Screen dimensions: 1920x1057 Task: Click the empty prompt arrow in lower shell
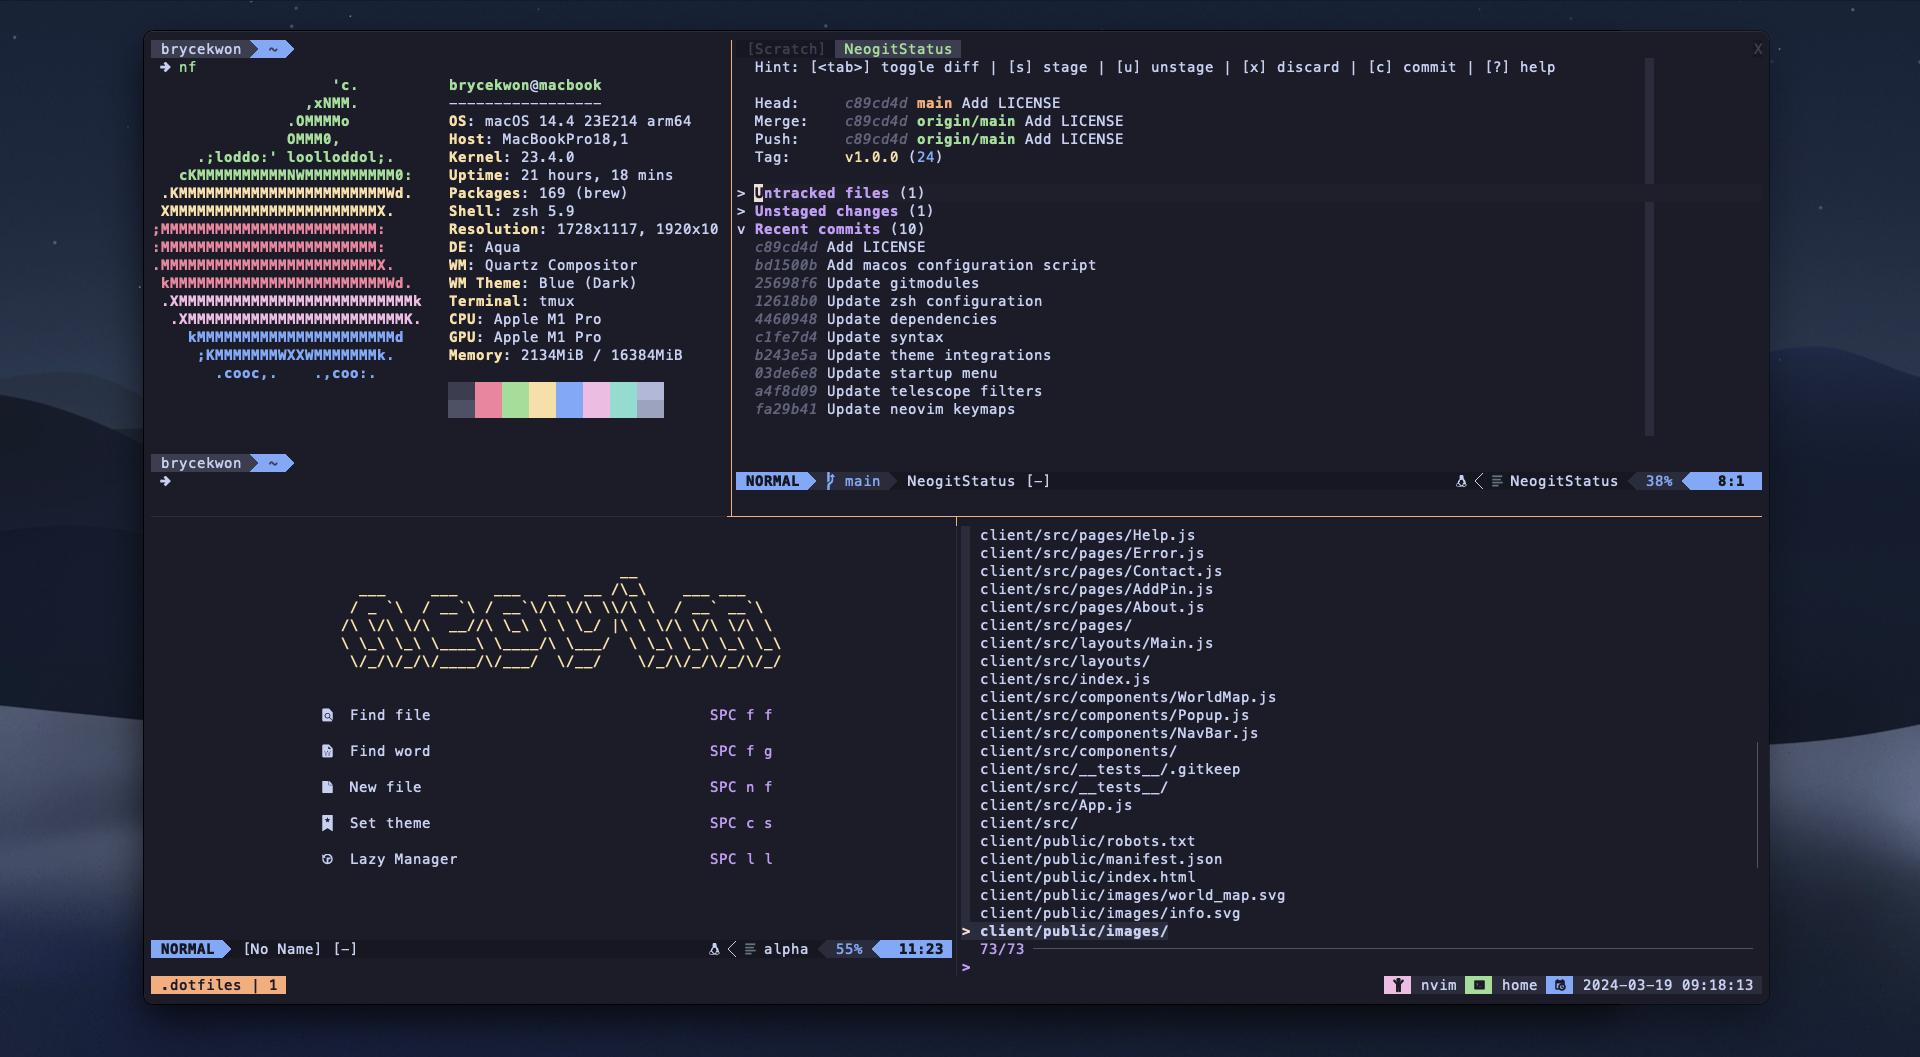(165, 481)
